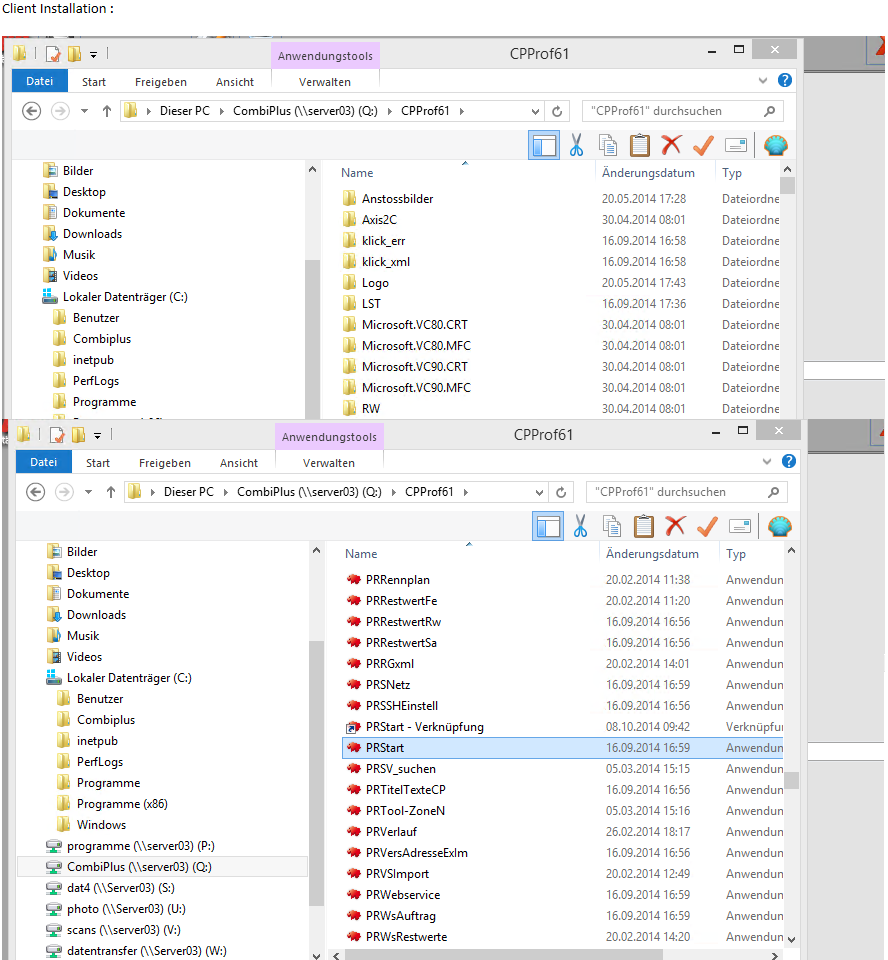888x960 pixels.
Task: Click the refresh button in lower window address bar
Action: pos(561,492)
